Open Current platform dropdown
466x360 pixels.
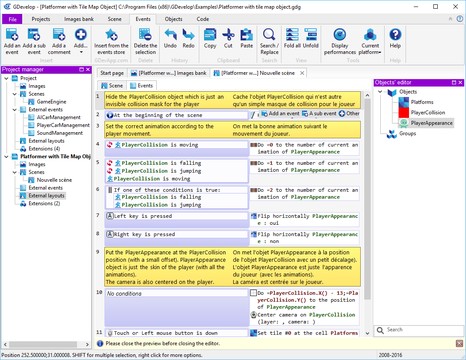point(370,42)
